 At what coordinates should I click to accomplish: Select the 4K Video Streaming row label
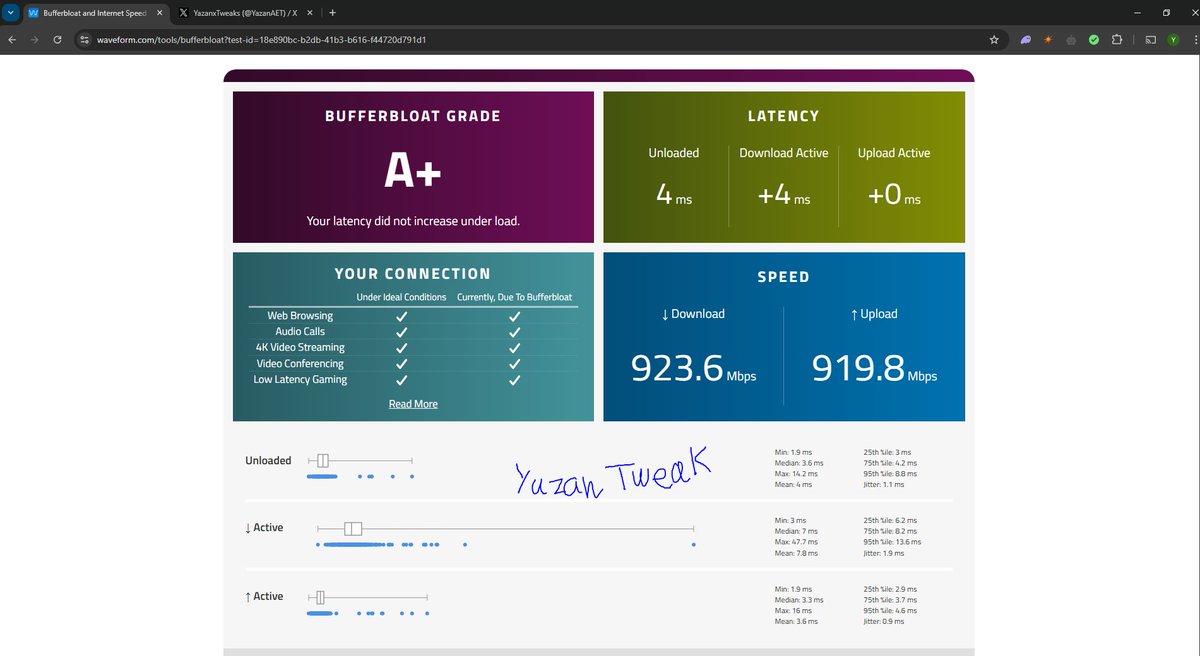[300, 348]
